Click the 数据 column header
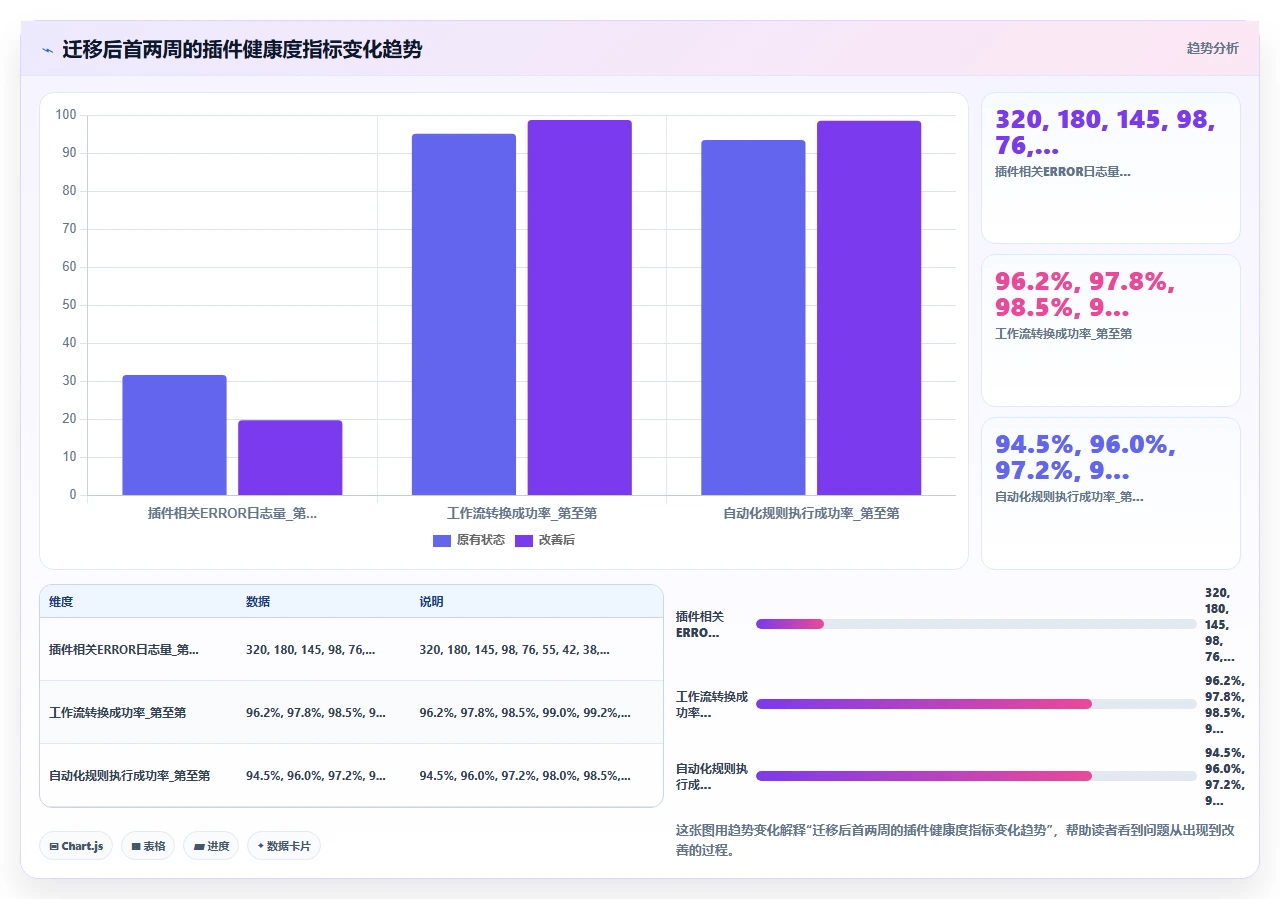Image resolution: width=1280 pixels, height=899 pixels. (x=258, y=602)
